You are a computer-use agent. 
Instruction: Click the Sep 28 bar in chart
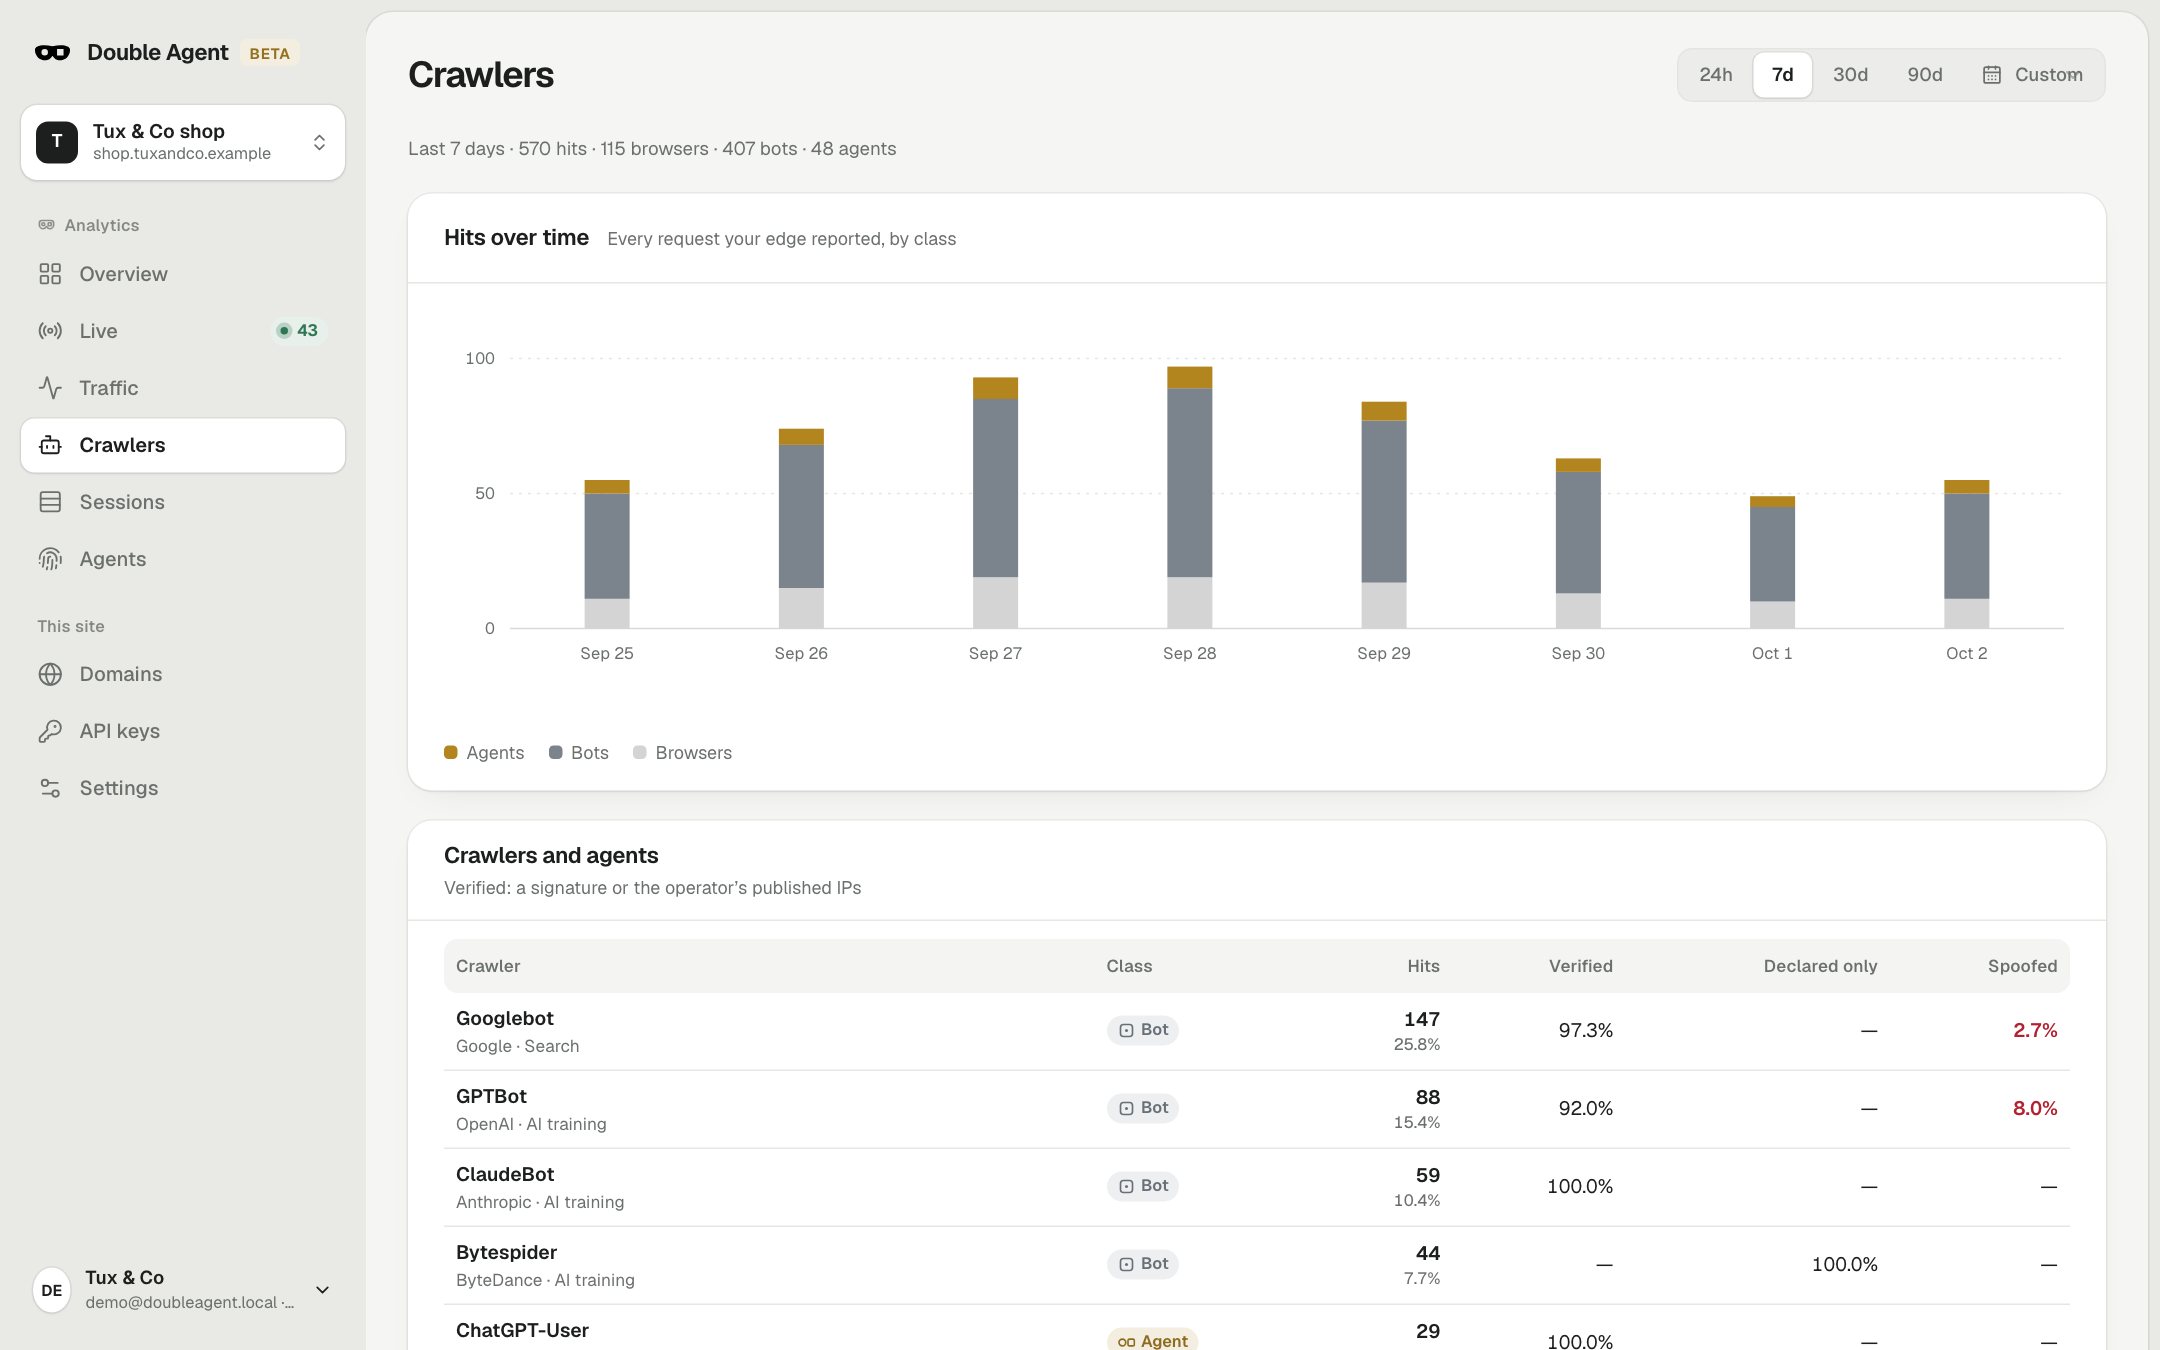pyautogui.click(x=1190, y=497)
